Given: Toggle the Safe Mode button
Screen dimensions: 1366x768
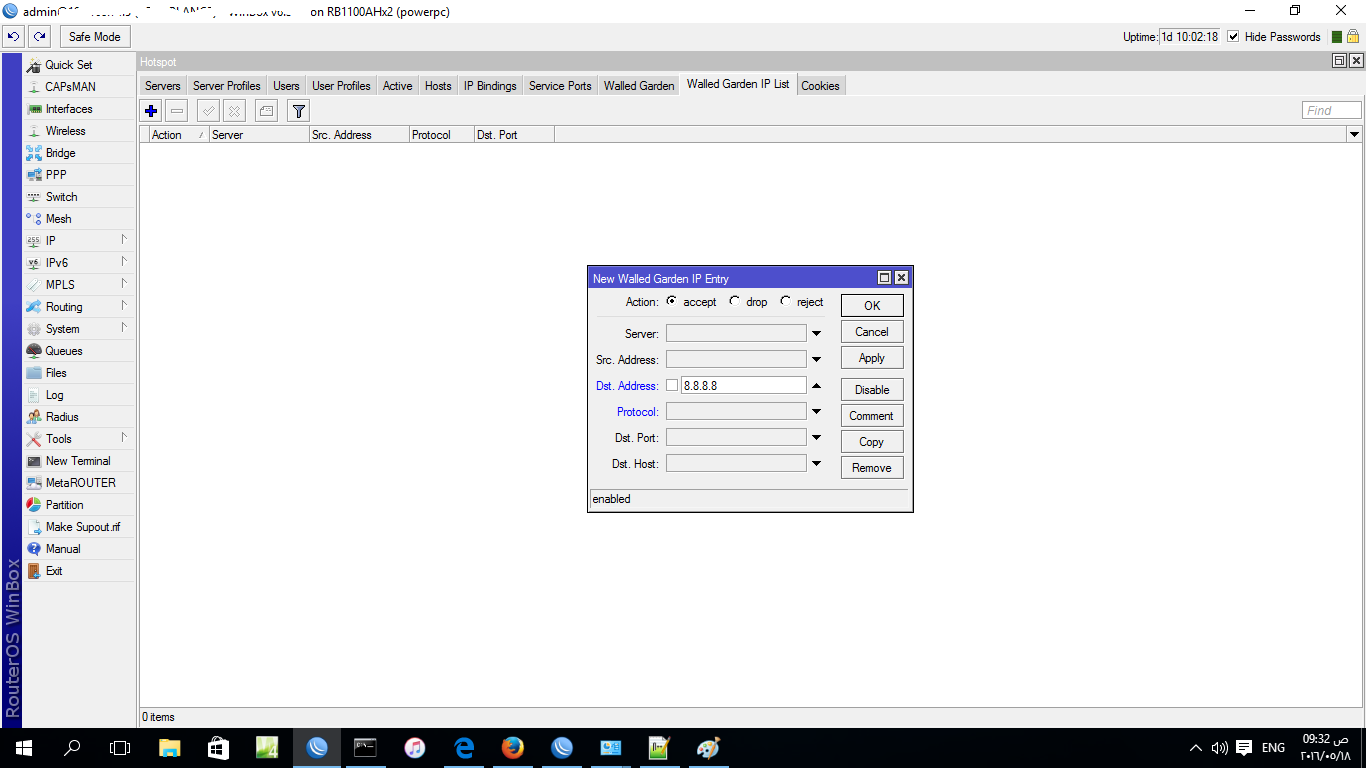Looking at the screenshot, I should tap(95, 37).
